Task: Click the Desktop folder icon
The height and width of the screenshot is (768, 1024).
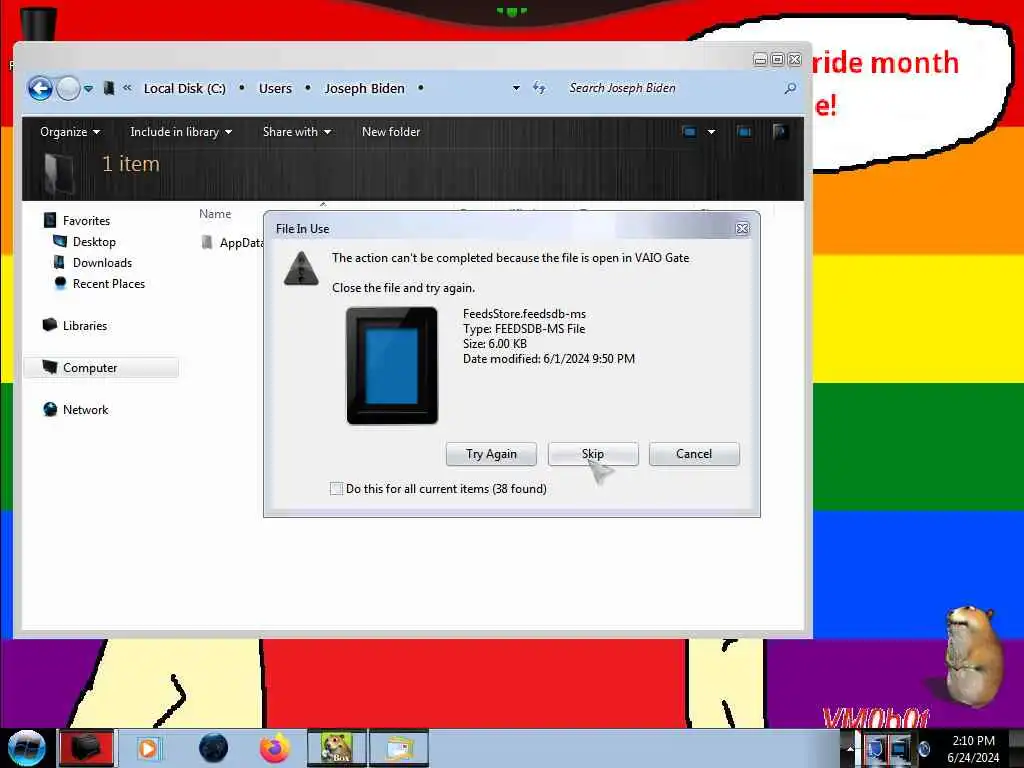Action: click(x=59, y=241)
